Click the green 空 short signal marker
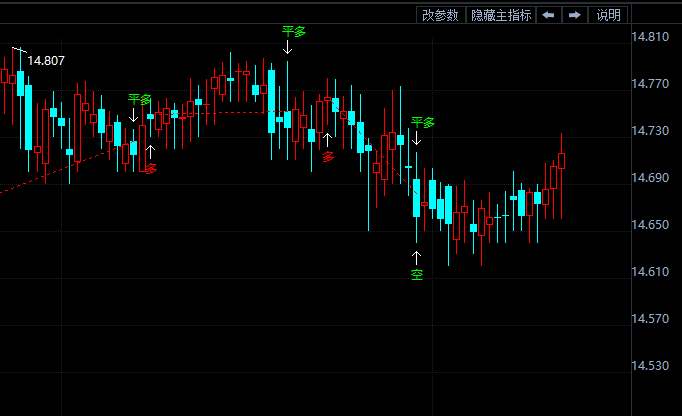This screenshot has width=682, height=416. tap(417, 275)
